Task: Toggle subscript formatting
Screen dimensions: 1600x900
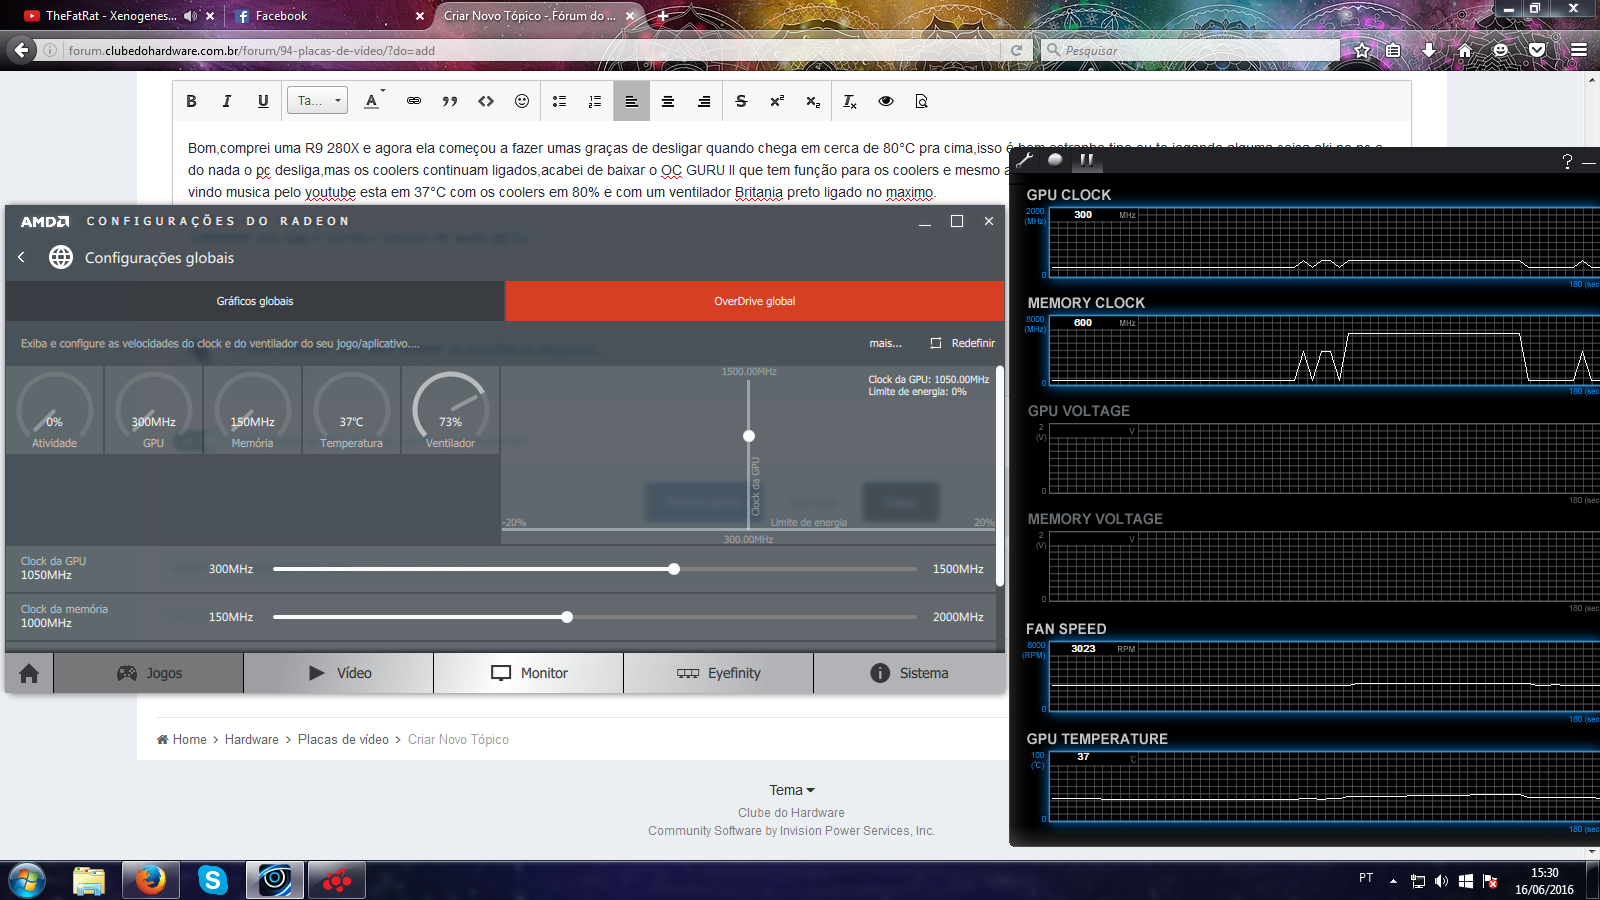Action: point(813,101)
